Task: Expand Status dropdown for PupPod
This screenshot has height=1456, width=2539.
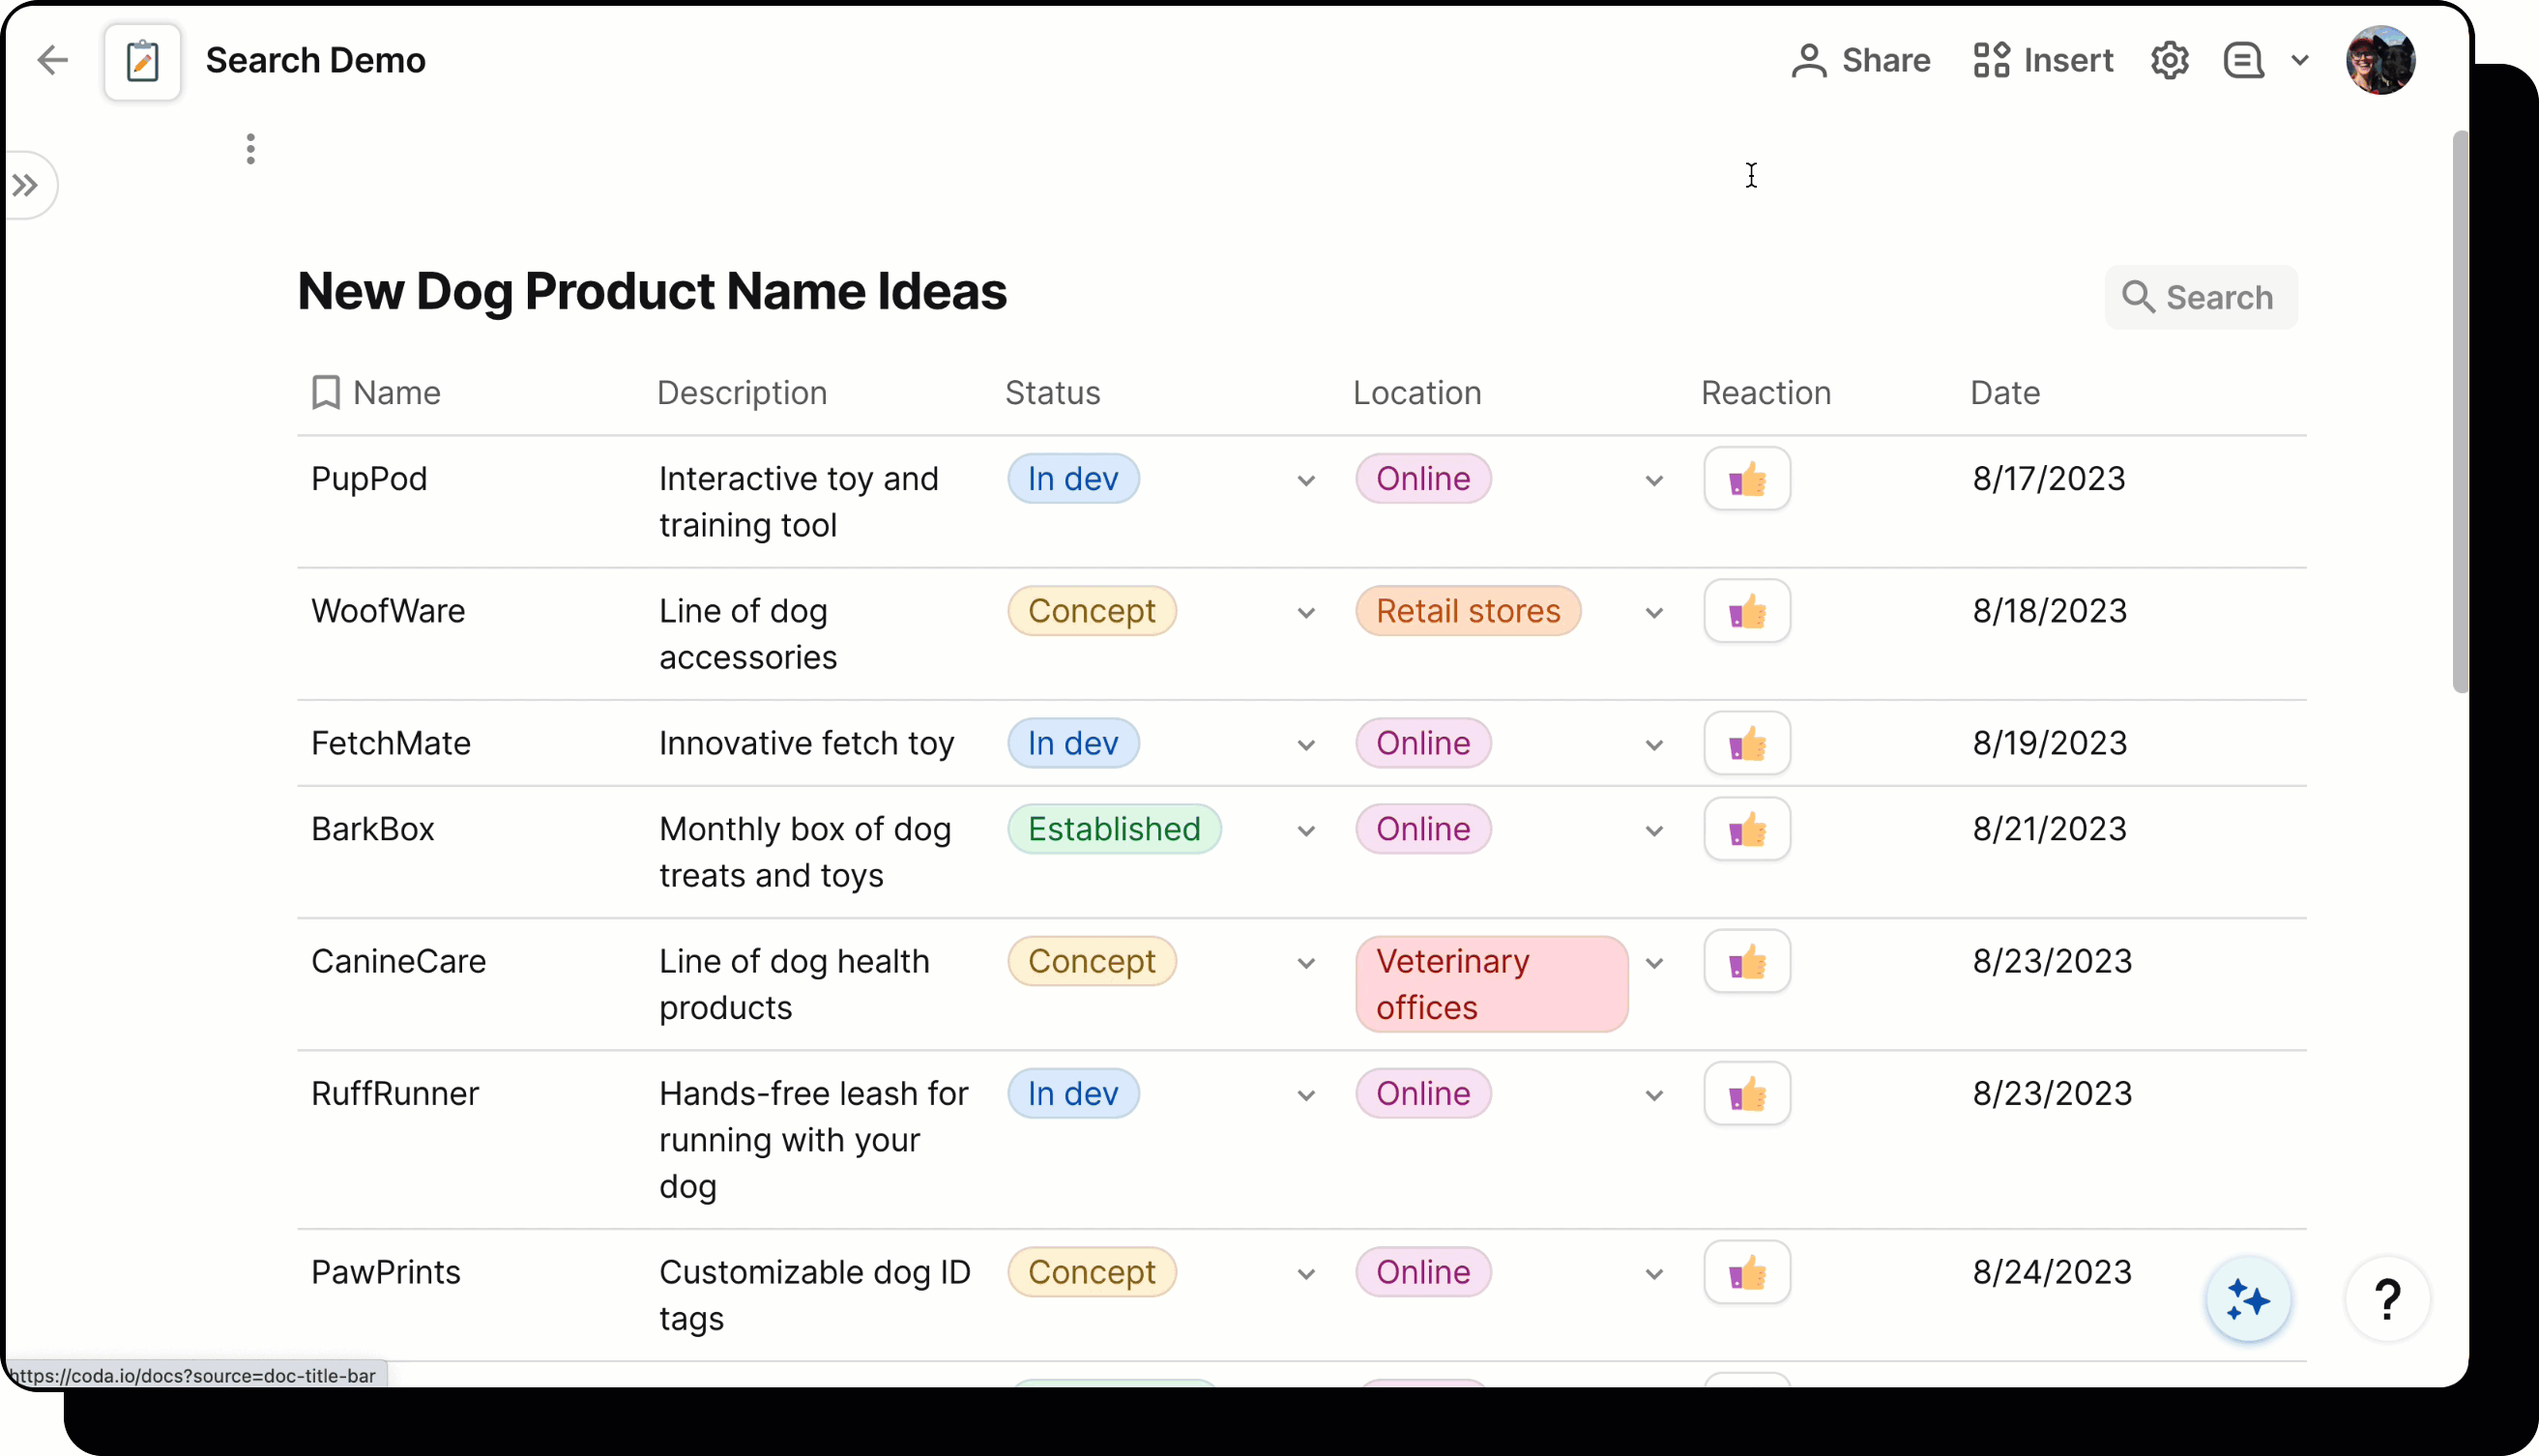Action: click(x=1306, y=481)
